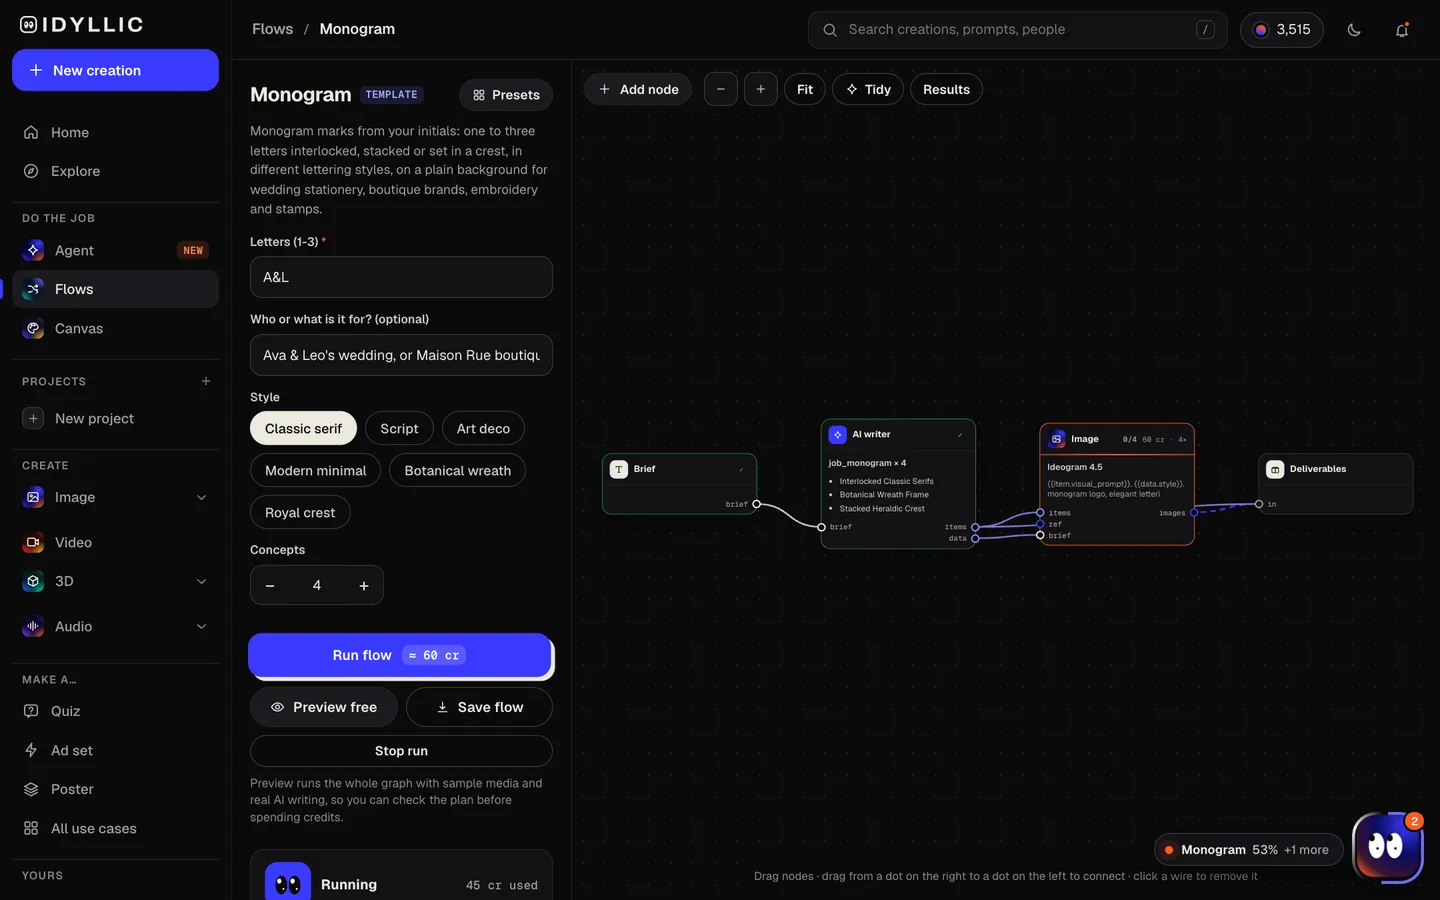1440x900 pixels.
Task: Zoom out canvas with minus button
Action: pyautogui.click(x=721, y=89)
